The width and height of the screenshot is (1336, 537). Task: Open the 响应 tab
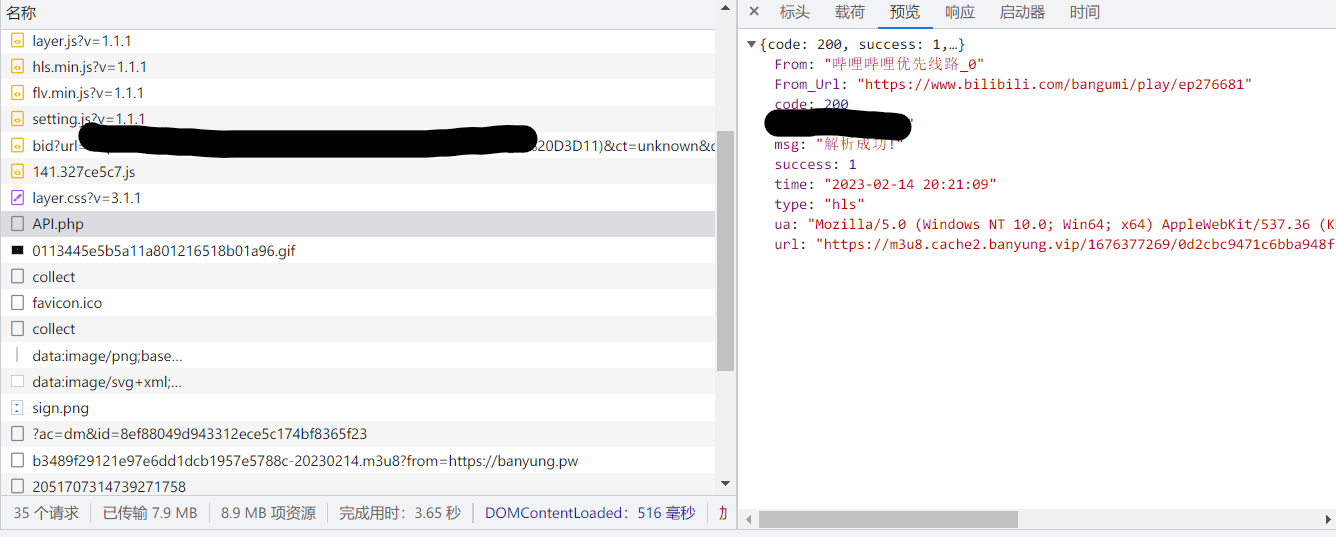[x=959, y=12]
